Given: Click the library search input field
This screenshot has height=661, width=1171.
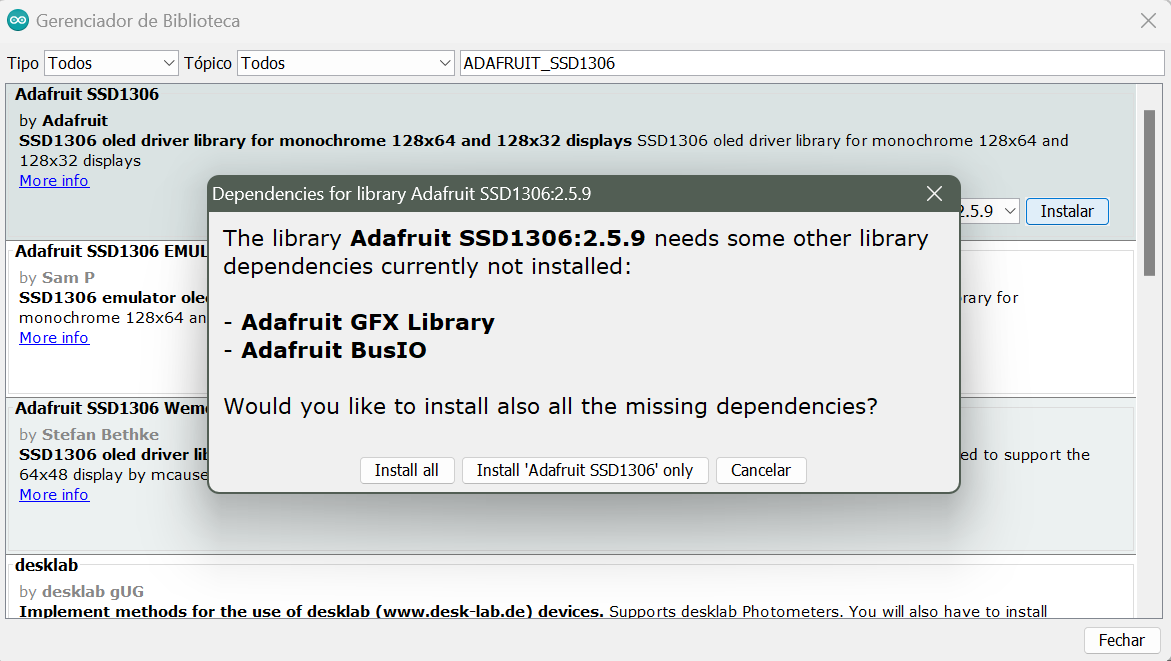Looking at the screenshot, I should (x=812, y=63).
